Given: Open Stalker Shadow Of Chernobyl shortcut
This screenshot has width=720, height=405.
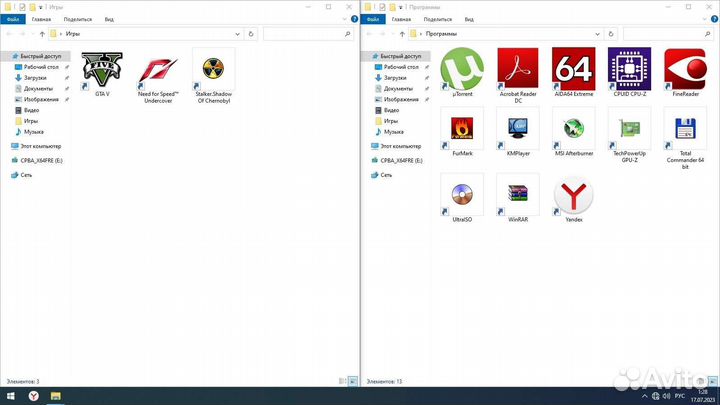Looking at the screenshot, I should [x=214, y=76].
